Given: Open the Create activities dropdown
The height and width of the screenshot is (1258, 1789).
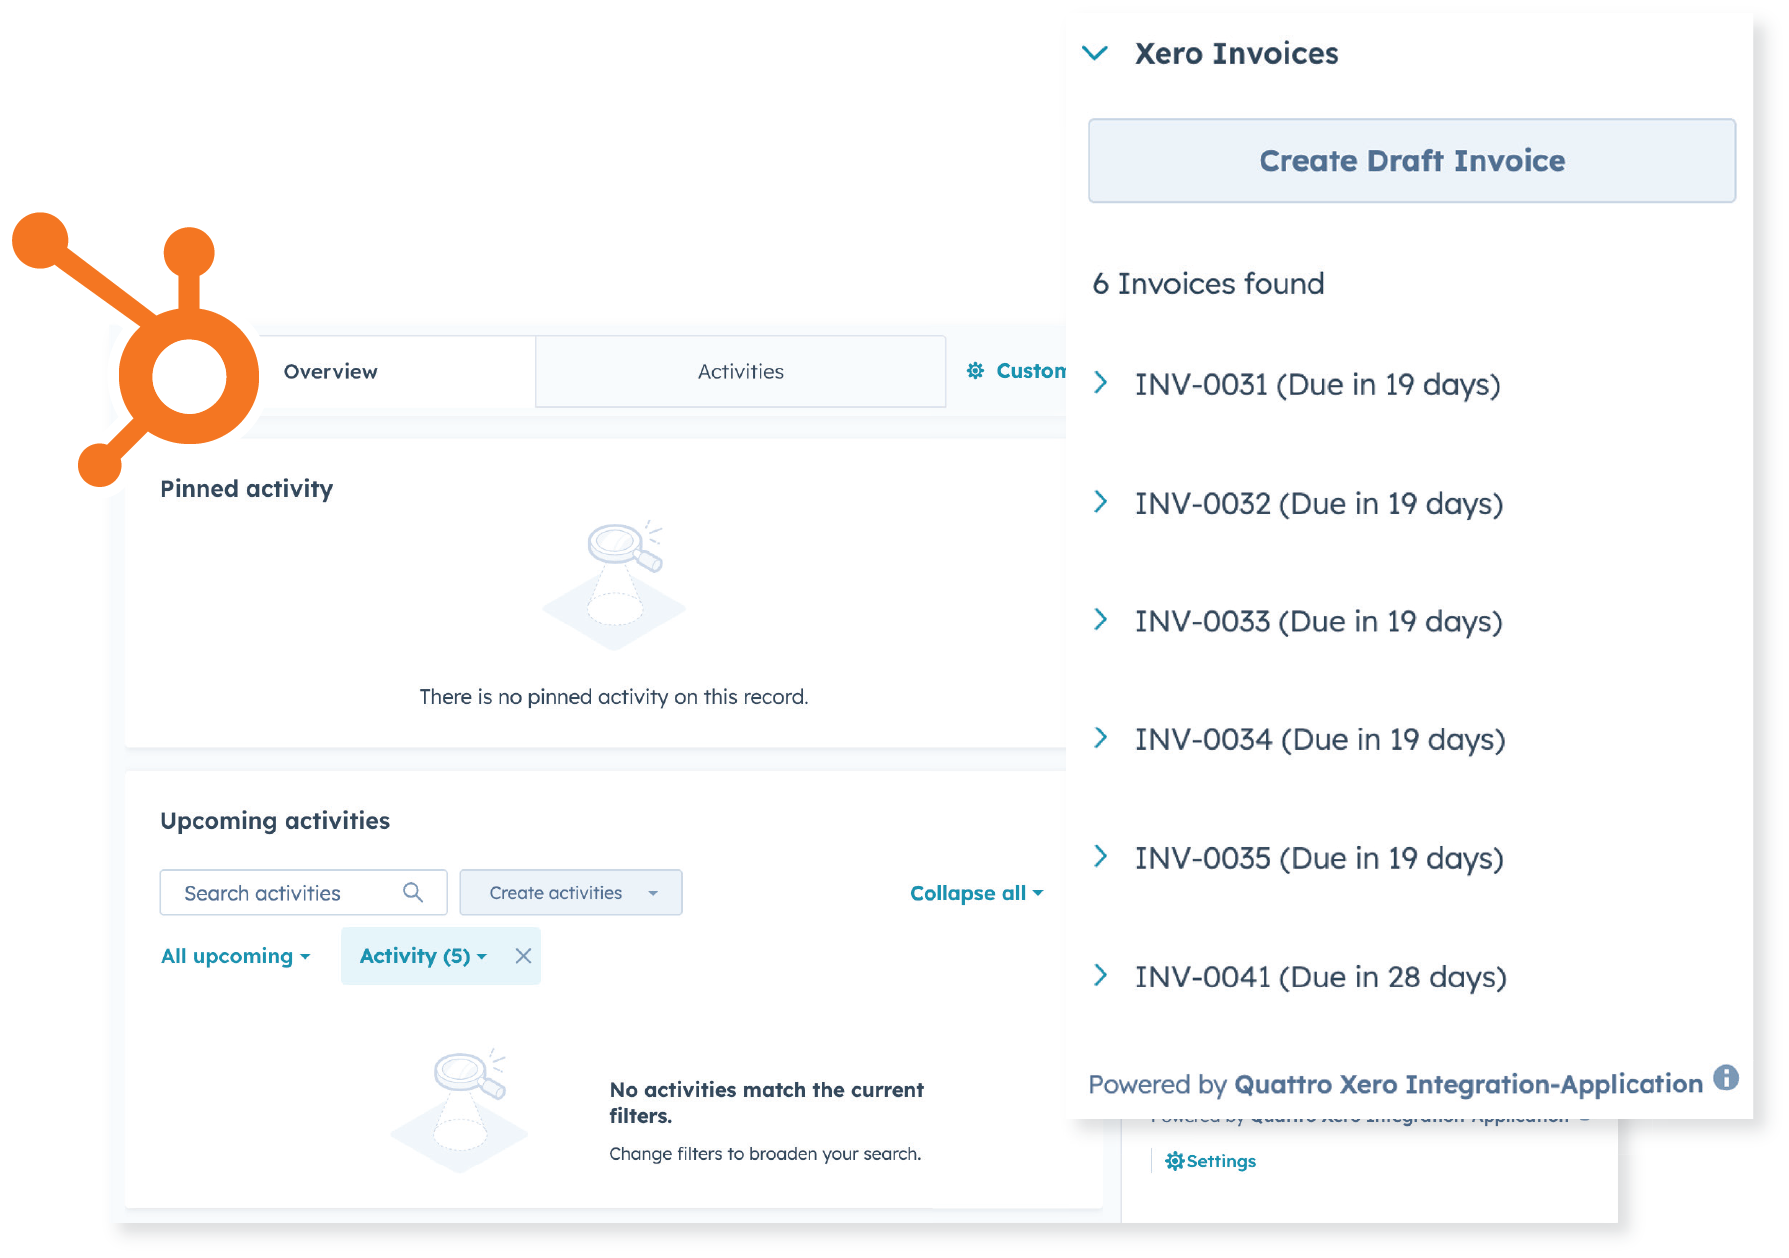Looking at the screenshot, I should pyautogui.click(x=571, y=893).
